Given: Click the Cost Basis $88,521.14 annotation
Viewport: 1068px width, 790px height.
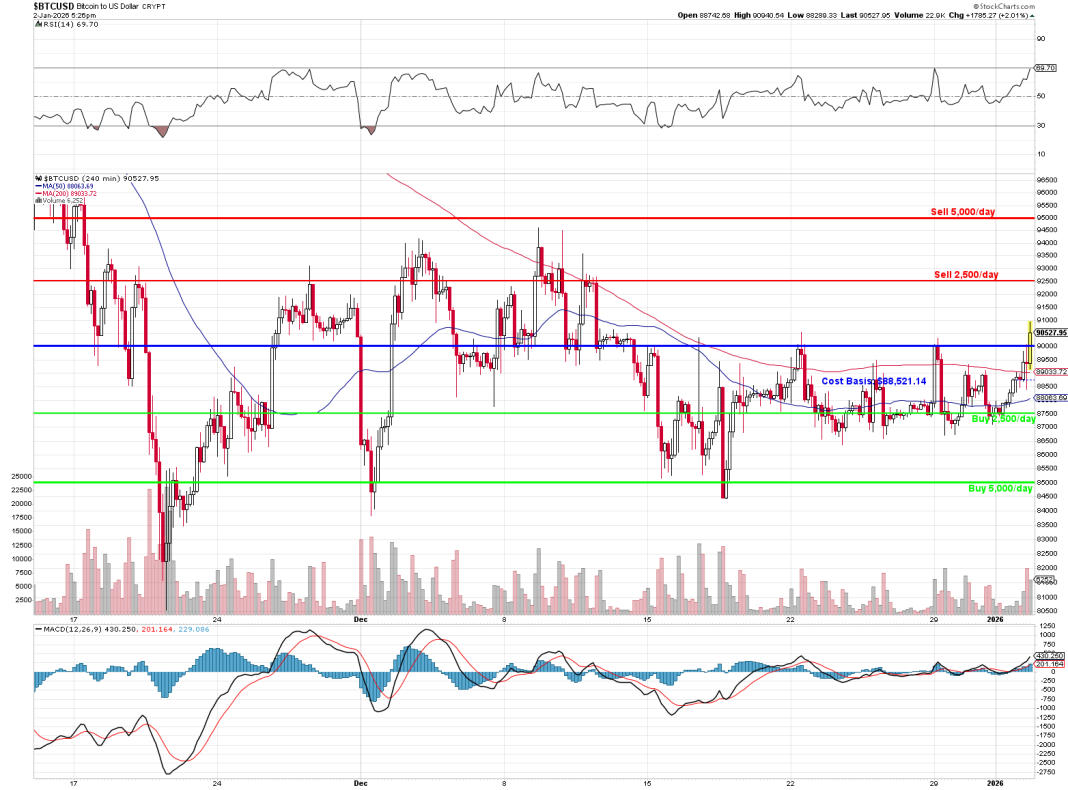Looking at the screenshot, I should [873, 381].
